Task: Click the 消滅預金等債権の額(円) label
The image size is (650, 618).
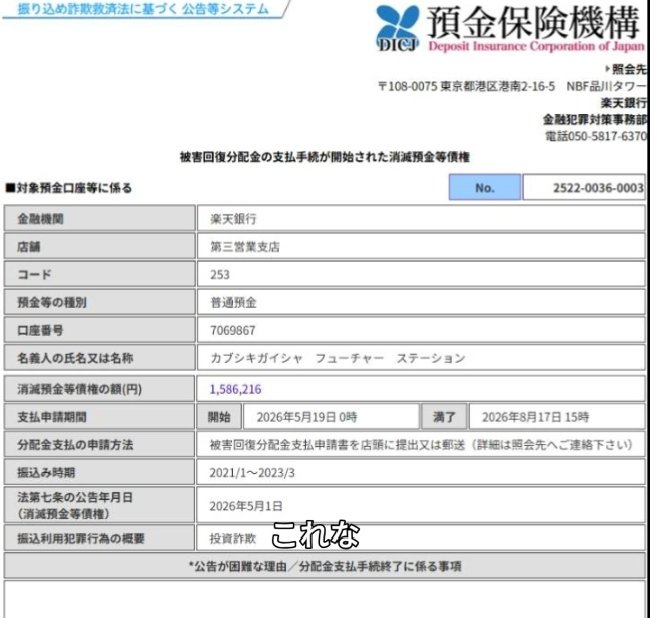Action: pyautogui.click(x=99, y=389)
